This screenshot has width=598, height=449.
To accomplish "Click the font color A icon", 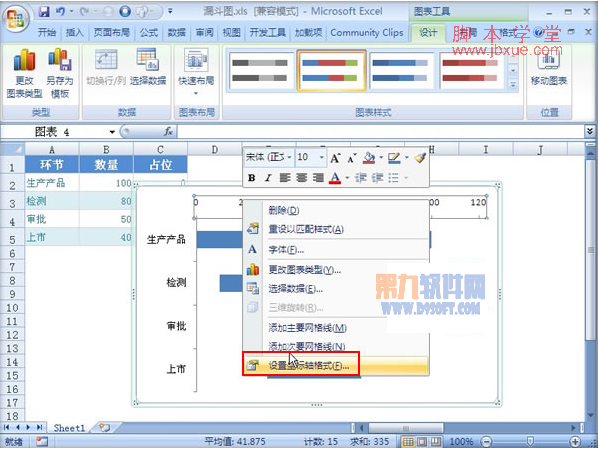I will [x=335, y=178].
